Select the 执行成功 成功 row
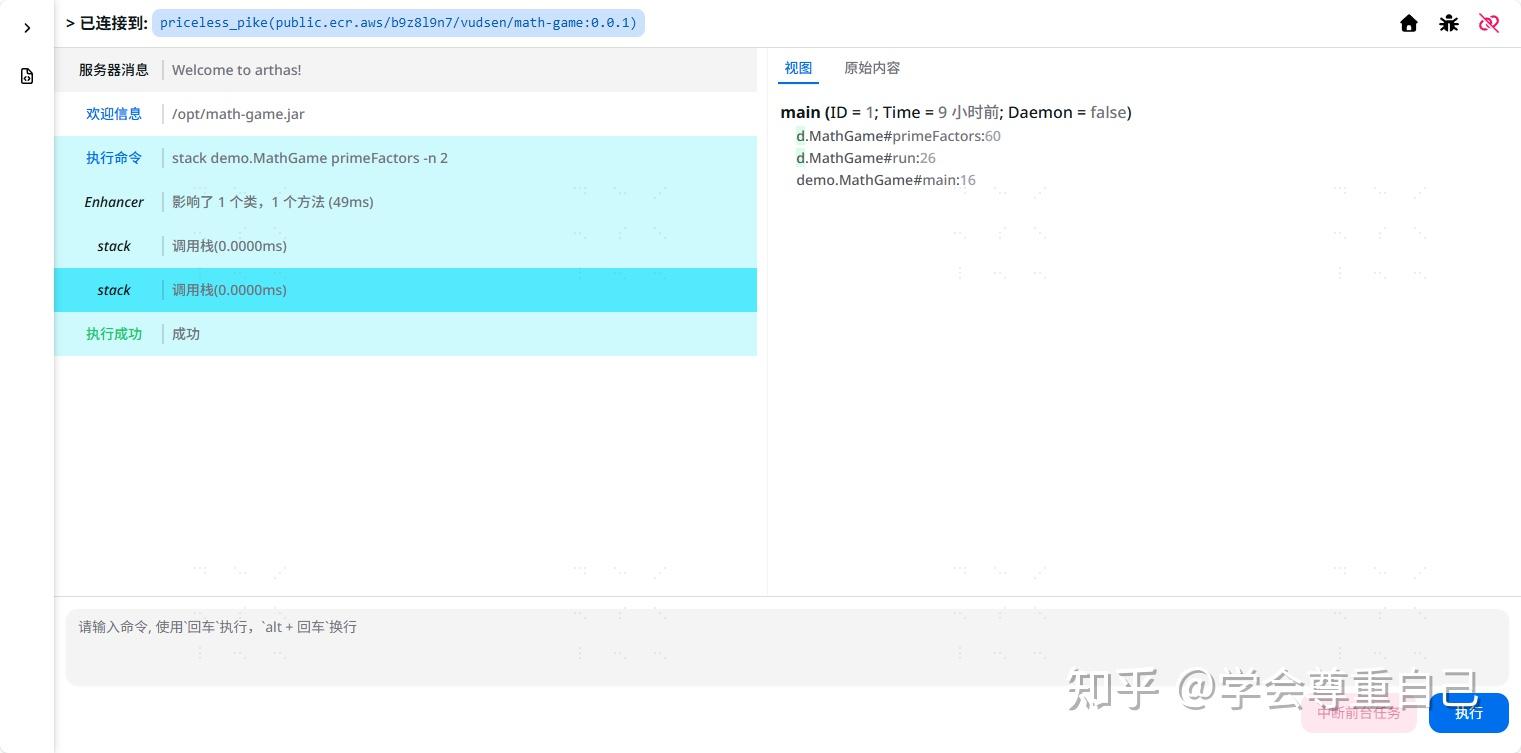1521x753 pixels. coord(405,334)
